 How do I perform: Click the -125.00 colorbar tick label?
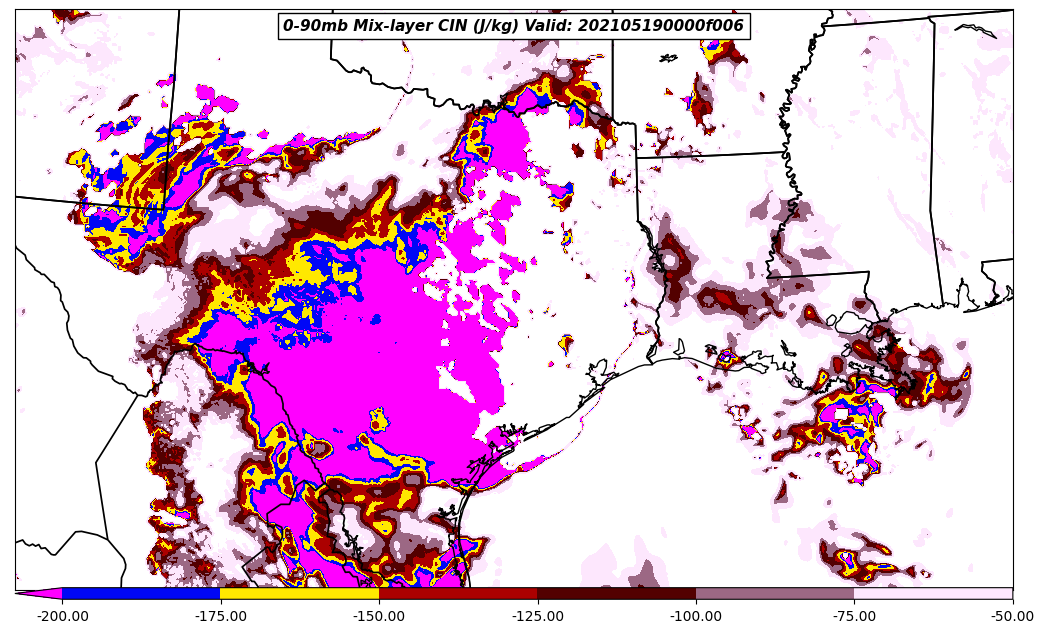538,616
